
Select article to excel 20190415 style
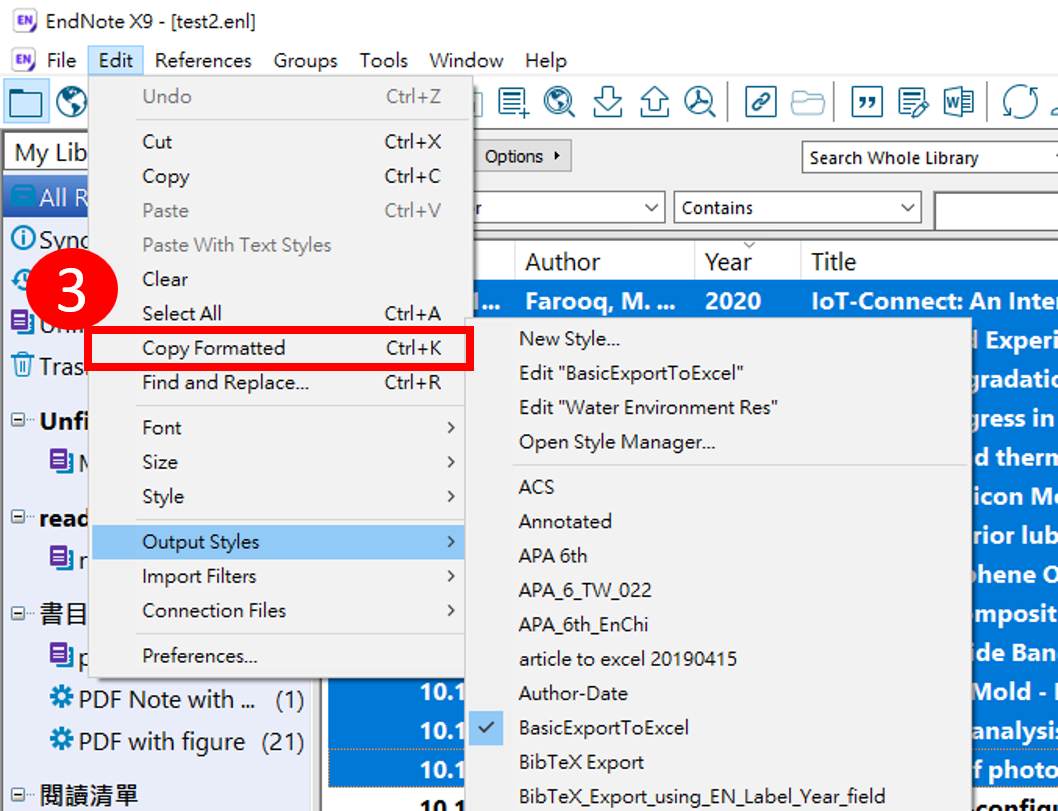point(719,659)
